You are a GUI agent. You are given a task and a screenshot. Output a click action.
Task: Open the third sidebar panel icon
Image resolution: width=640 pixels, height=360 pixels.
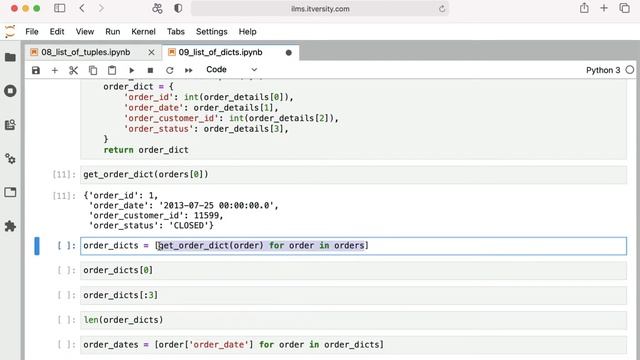click(10, 124)
